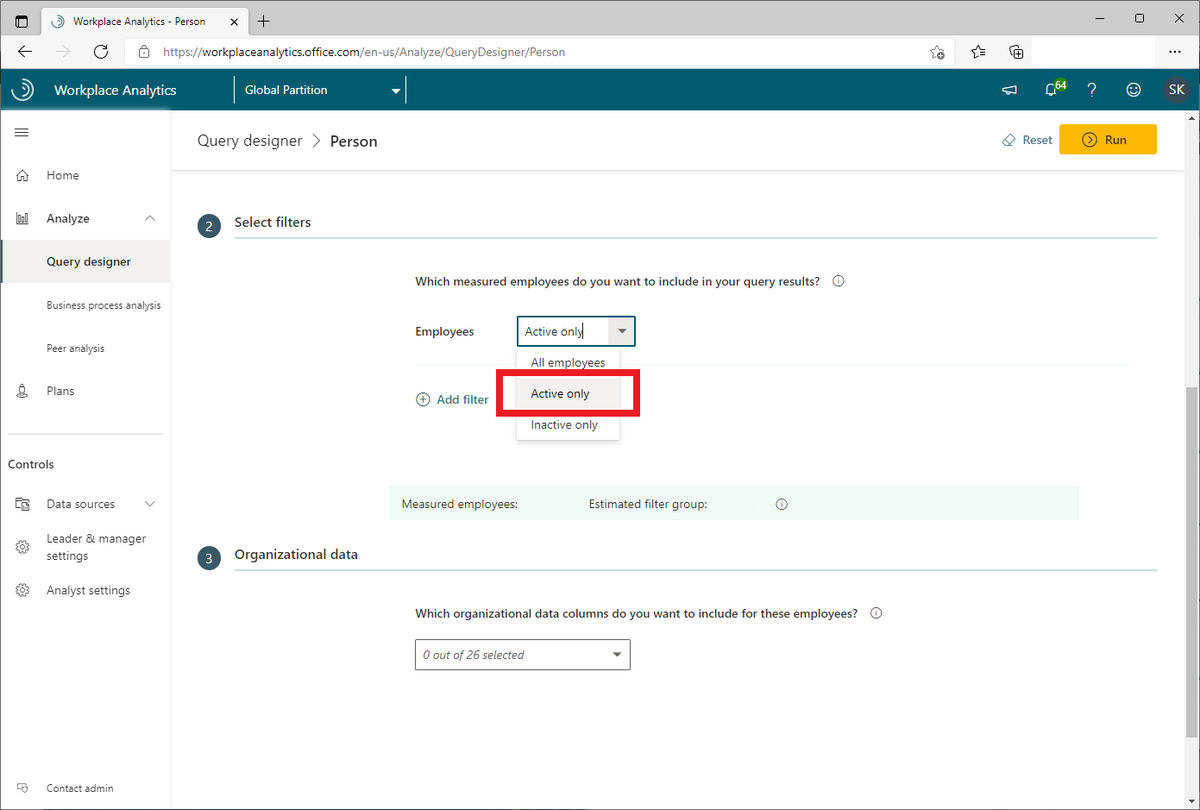Select All employees option
This screenshot has width=1200, height=810.
coord(568,363)
